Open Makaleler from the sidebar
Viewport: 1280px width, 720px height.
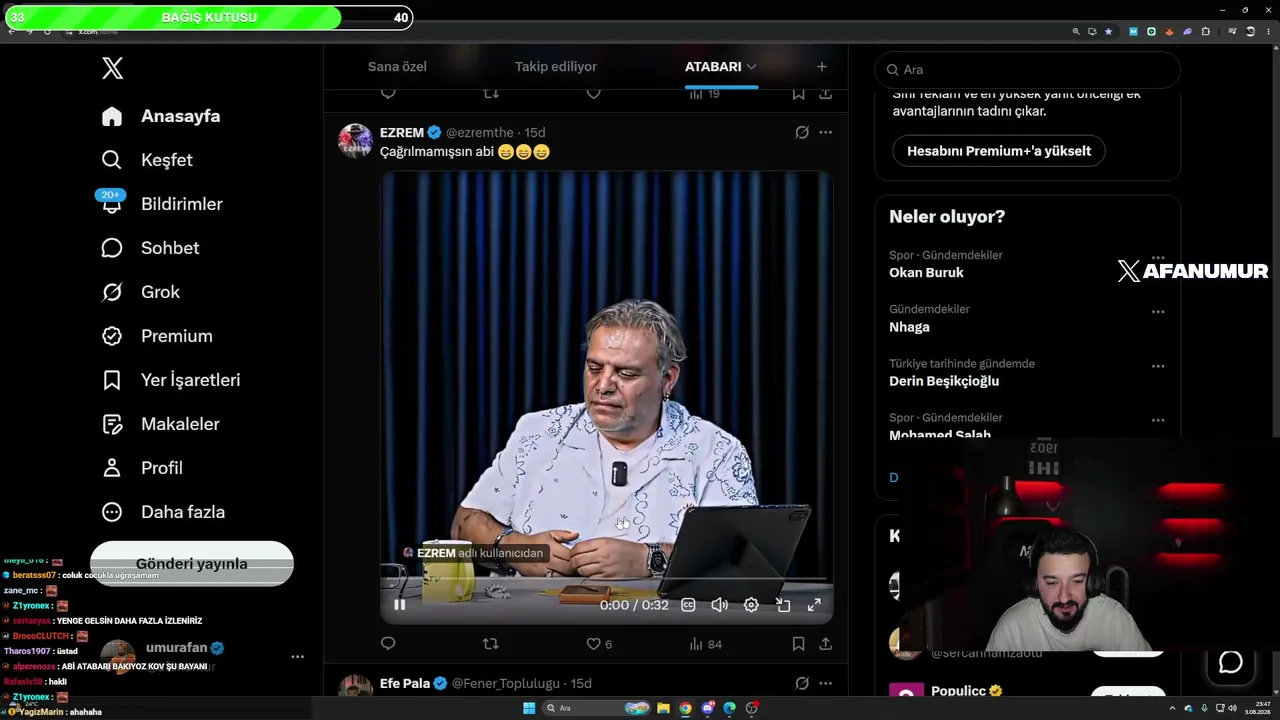(160, 424)
